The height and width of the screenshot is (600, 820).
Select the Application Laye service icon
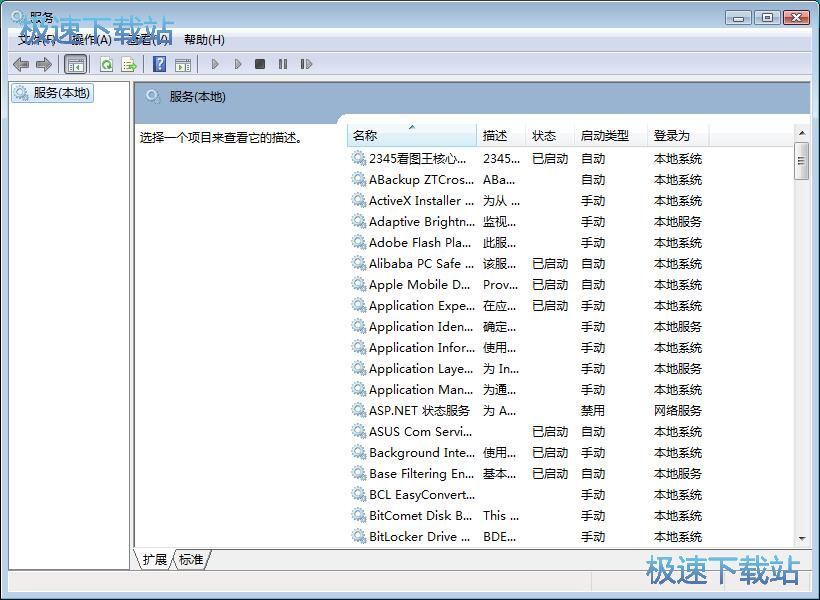click(x=358, y=368)
